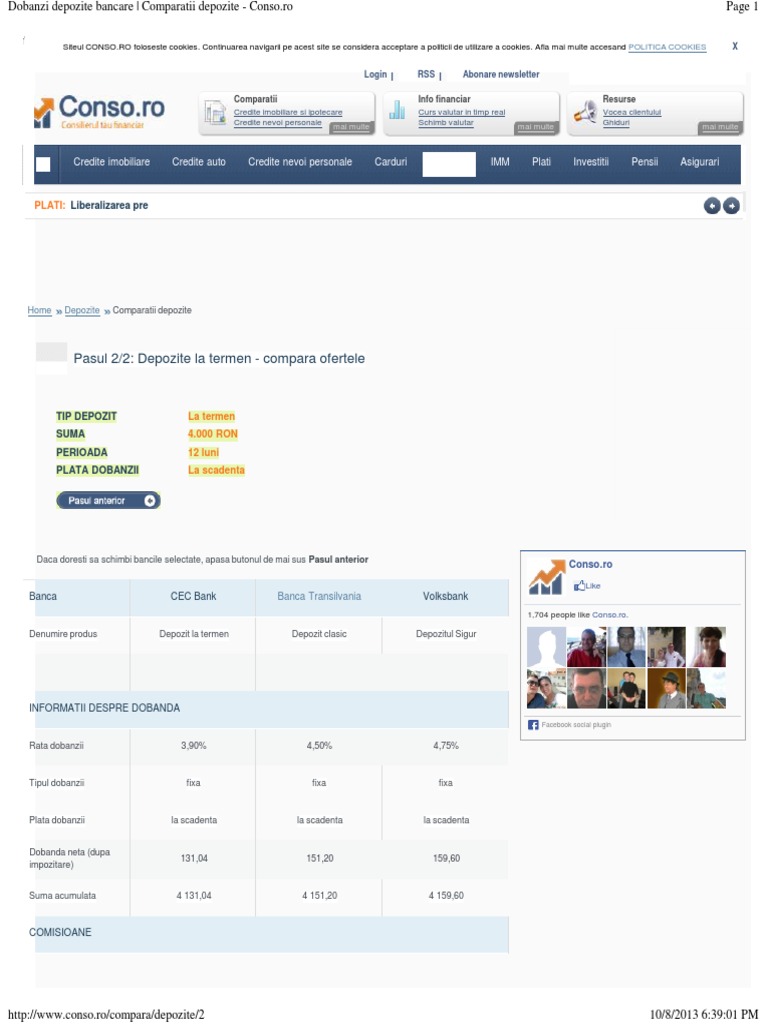Click the 131,04 net interest value
The width and height of the screenshot is (768, 1024).
click(x=194, y=858)
